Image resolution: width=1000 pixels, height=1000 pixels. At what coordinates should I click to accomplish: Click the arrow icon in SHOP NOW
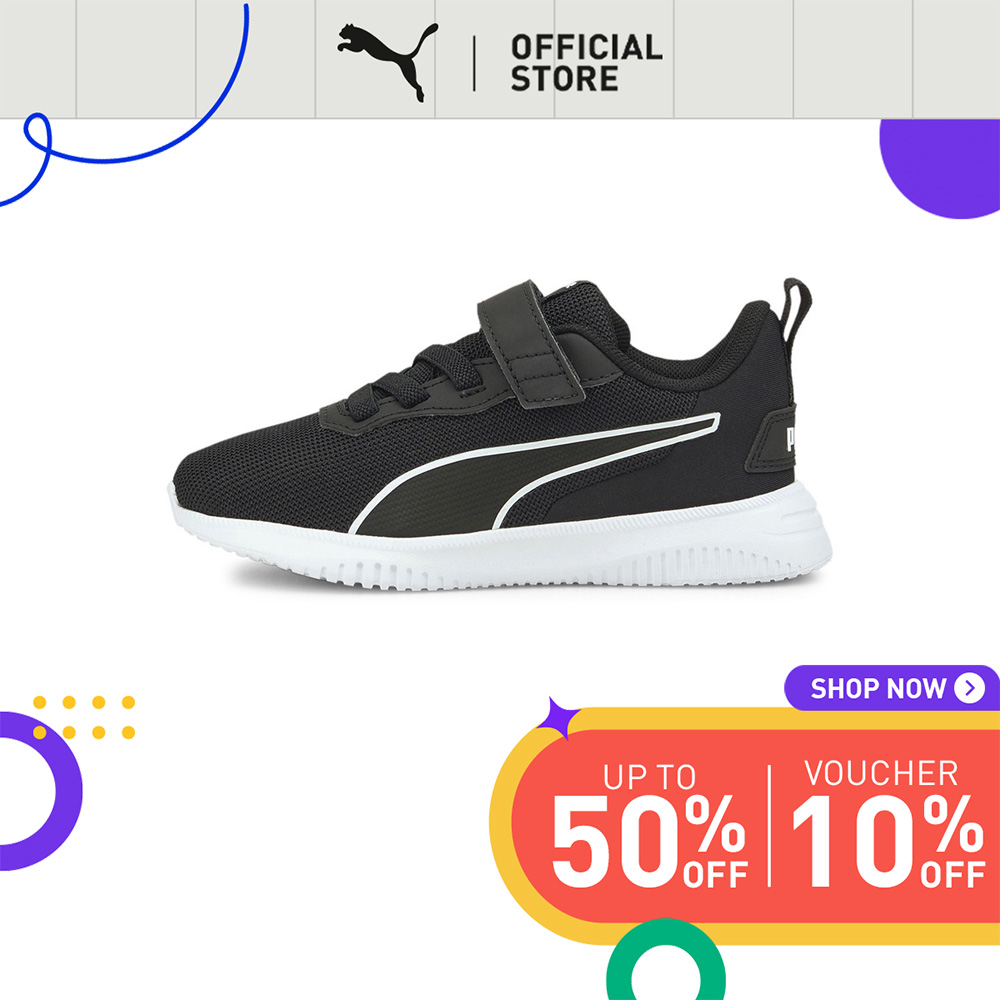(969, 688)
